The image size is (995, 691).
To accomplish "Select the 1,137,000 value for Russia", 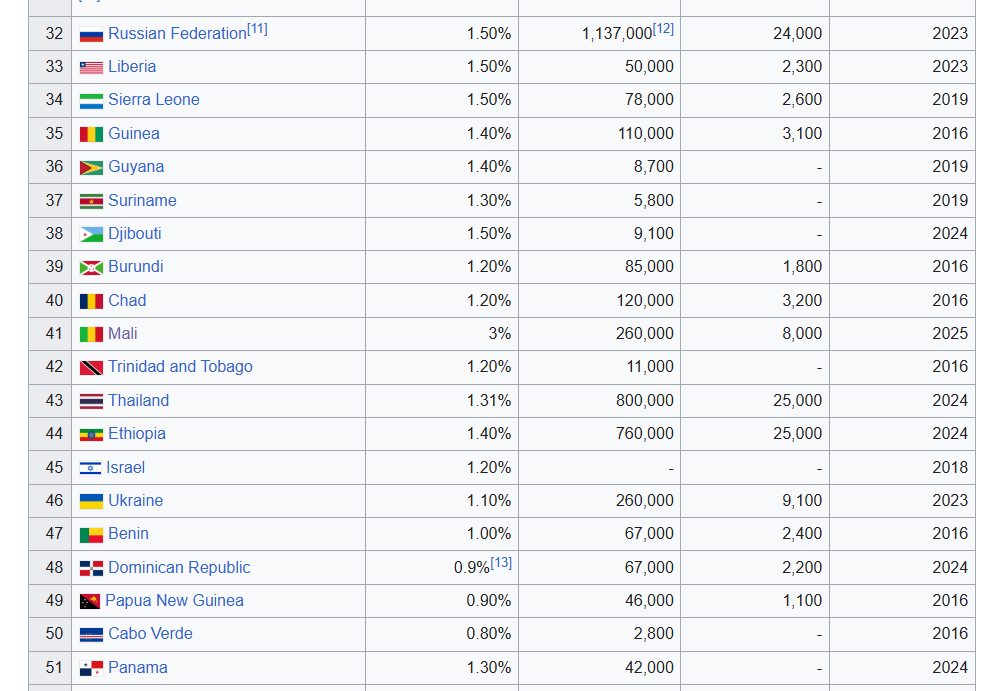I will tap(617, 34).
